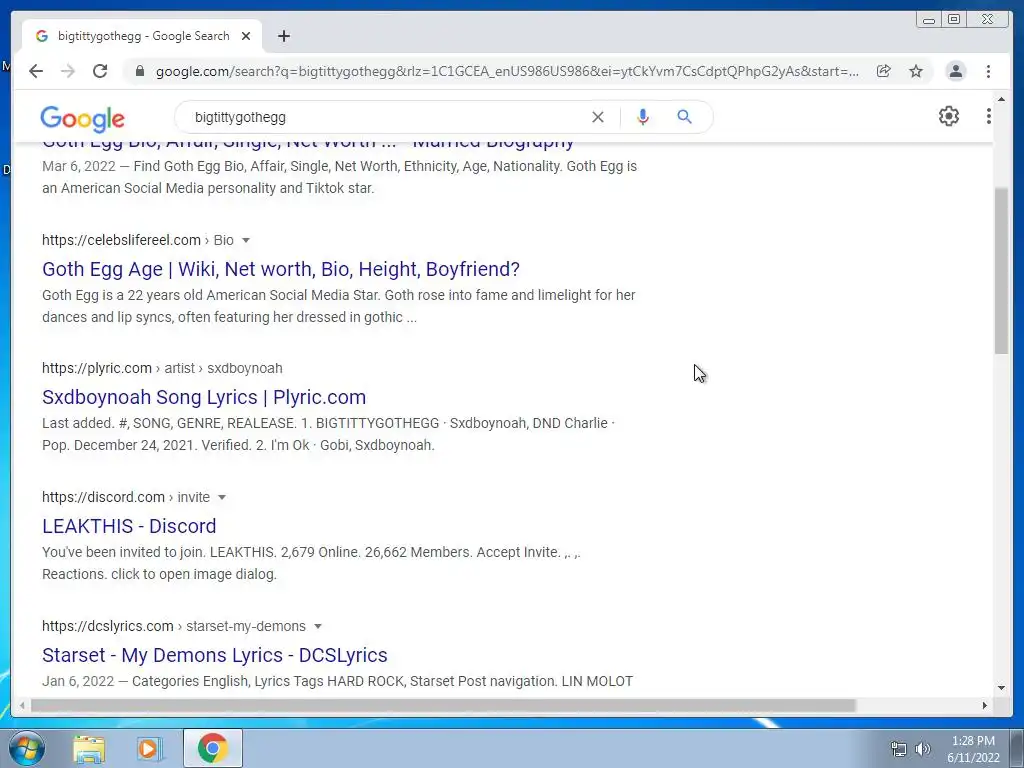Open Goth Egg Bio Married Biography link
Viewport: 1024px width, 768px height.
308,144
